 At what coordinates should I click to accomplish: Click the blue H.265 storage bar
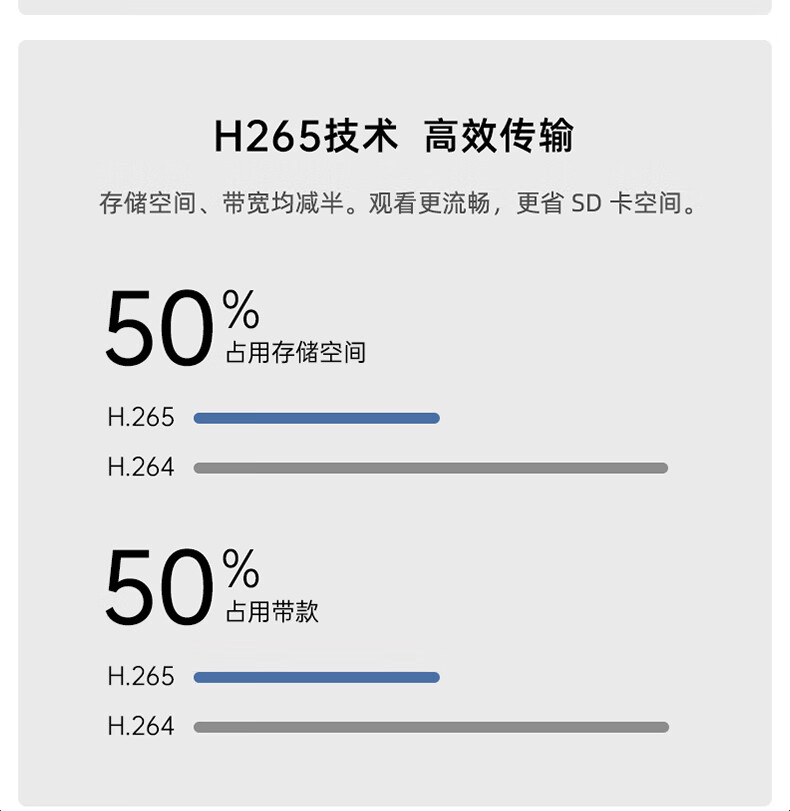(x=317, y=418)
